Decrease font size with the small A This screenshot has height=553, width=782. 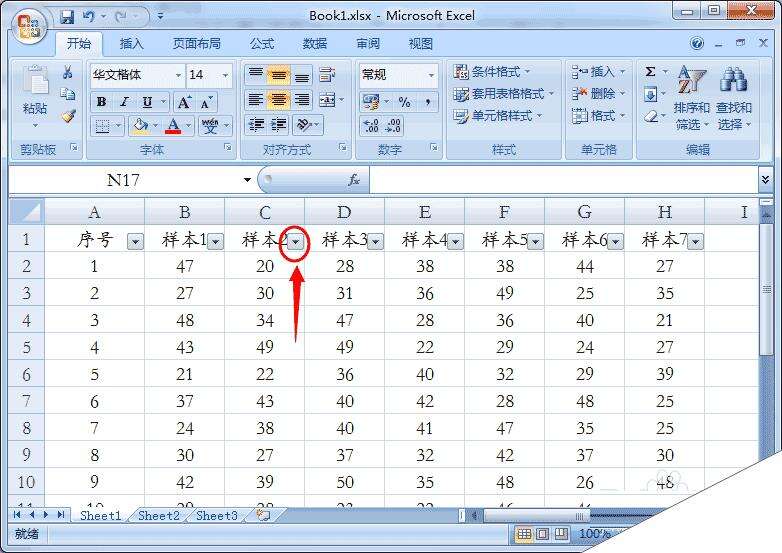click(206, 102)
